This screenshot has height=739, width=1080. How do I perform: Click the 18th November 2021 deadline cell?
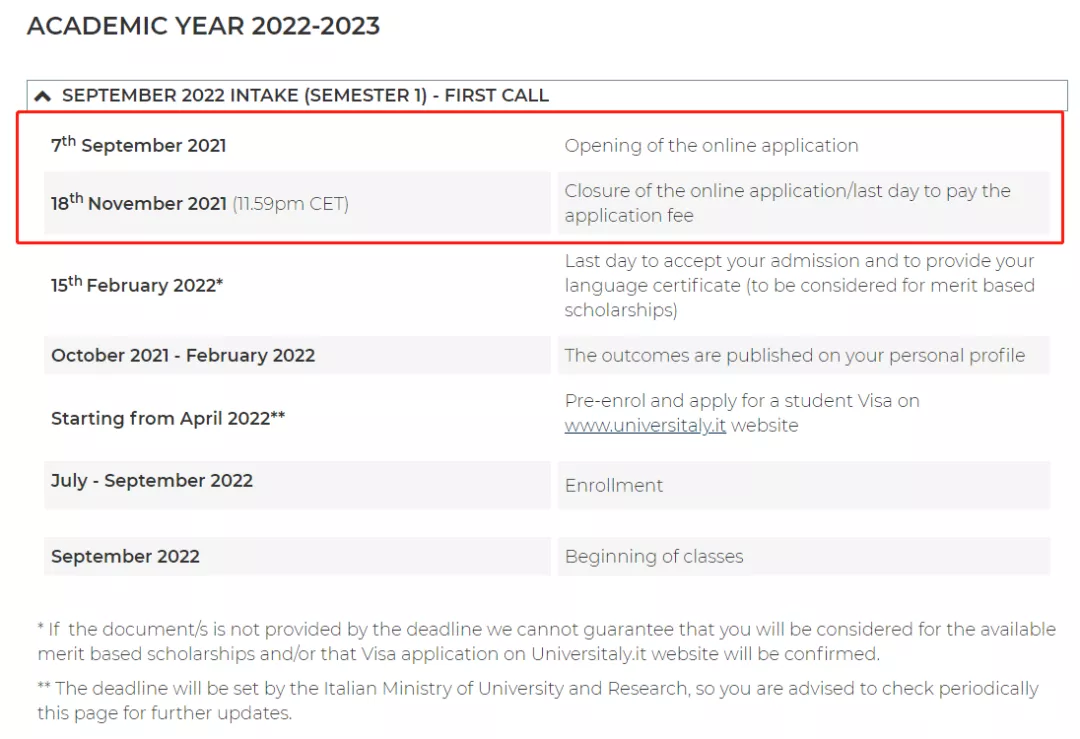200,203
